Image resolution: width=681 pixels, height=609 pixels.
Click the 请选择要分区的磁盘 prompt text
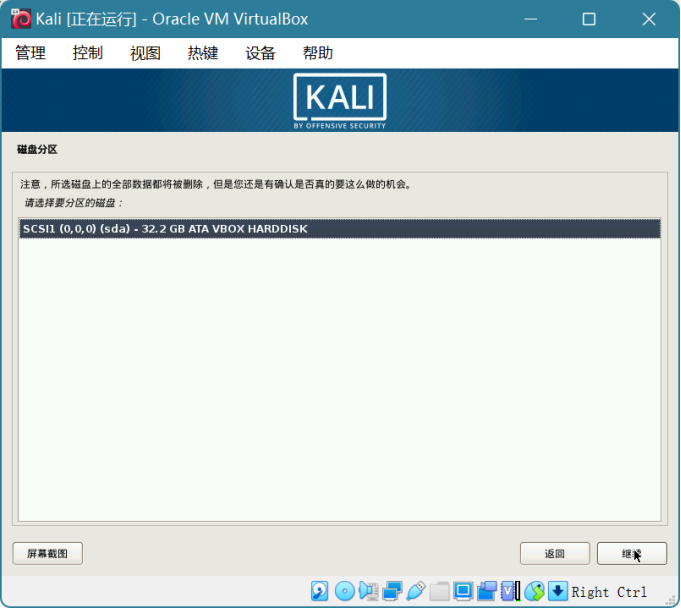point(73,203)
